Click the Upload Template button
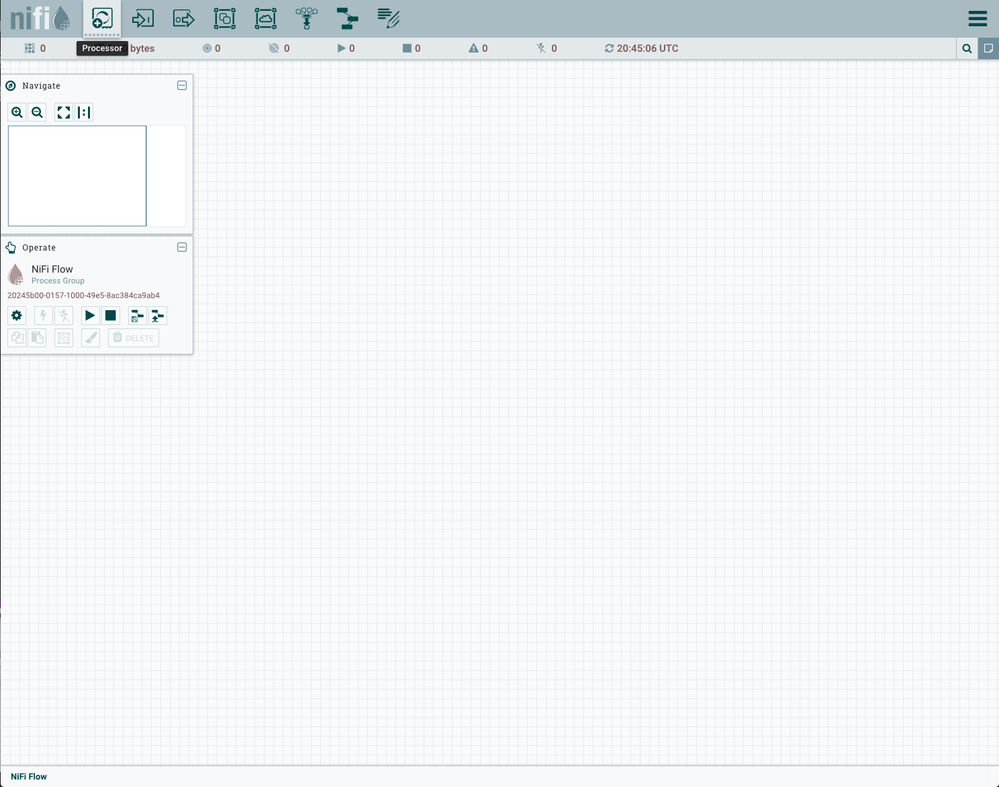999x787 pixels. 157,315
